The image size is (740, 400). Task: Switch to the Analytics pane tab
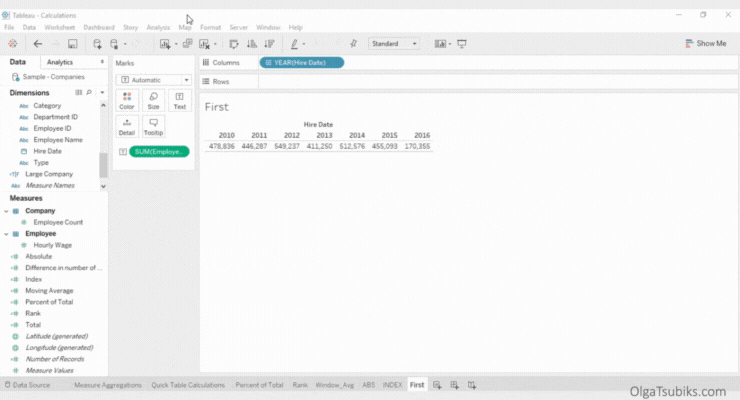click(x=60, y=62)
